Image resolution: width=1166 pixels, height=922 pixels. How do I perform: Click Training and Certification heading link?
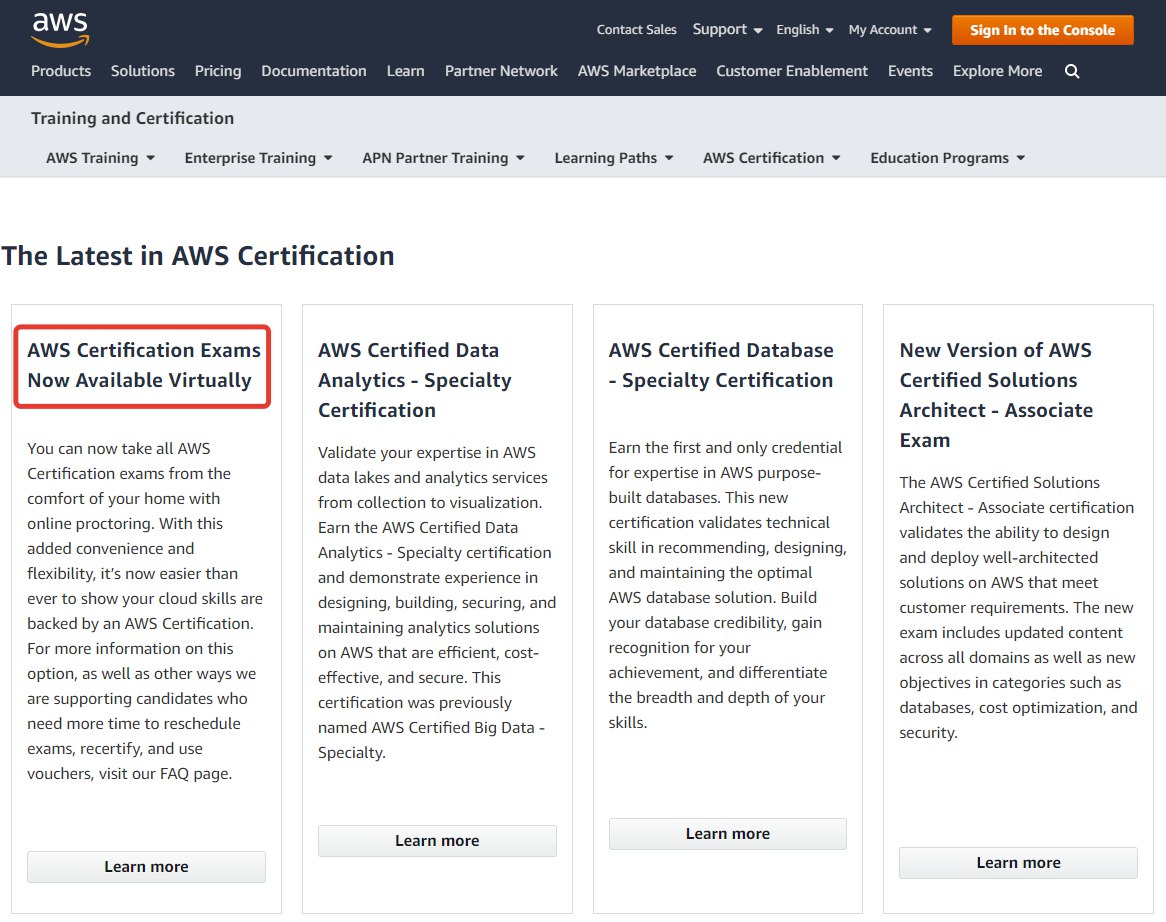132,118
